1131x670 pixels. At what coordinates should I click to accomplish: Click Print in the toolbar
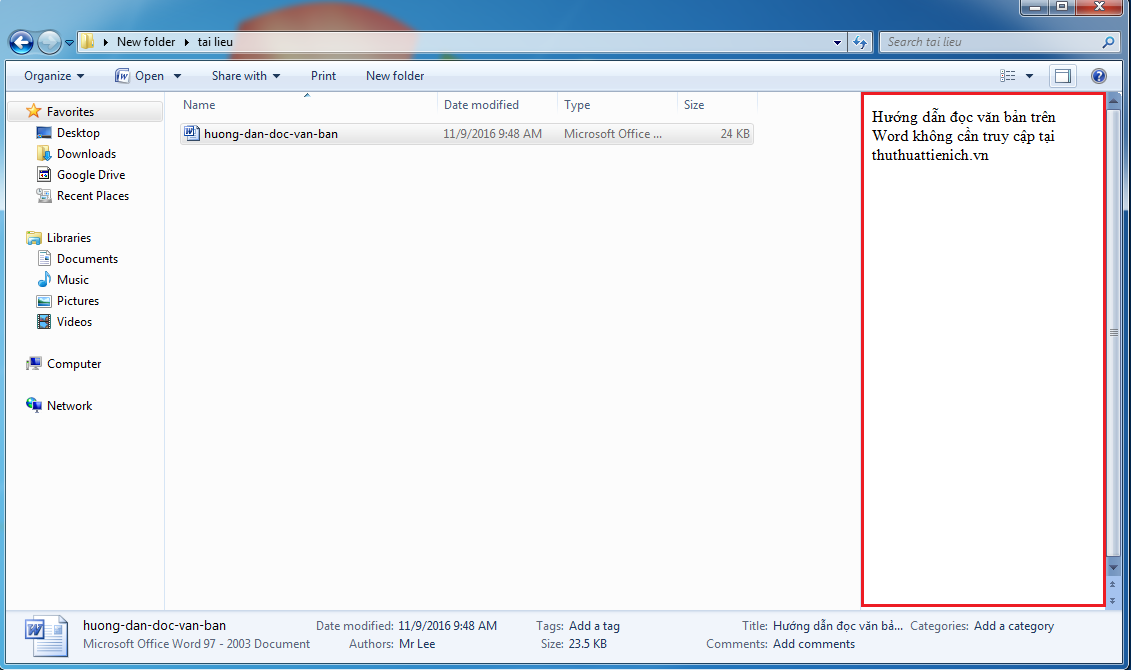pos(323,76)
